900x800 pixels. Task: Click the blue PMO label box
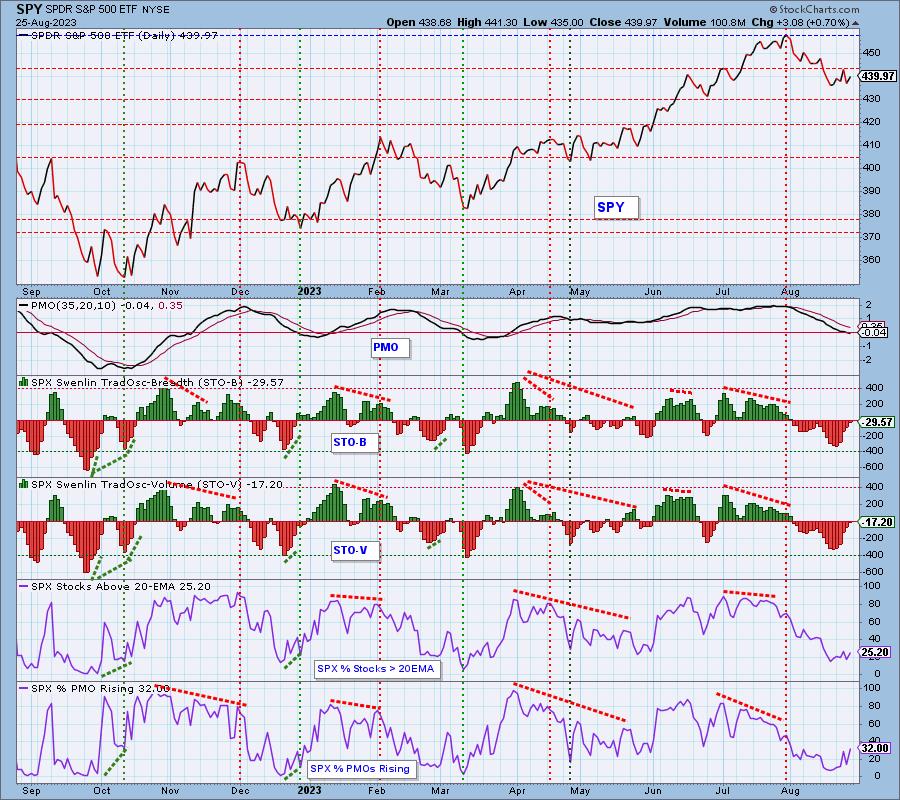(390, 348)
